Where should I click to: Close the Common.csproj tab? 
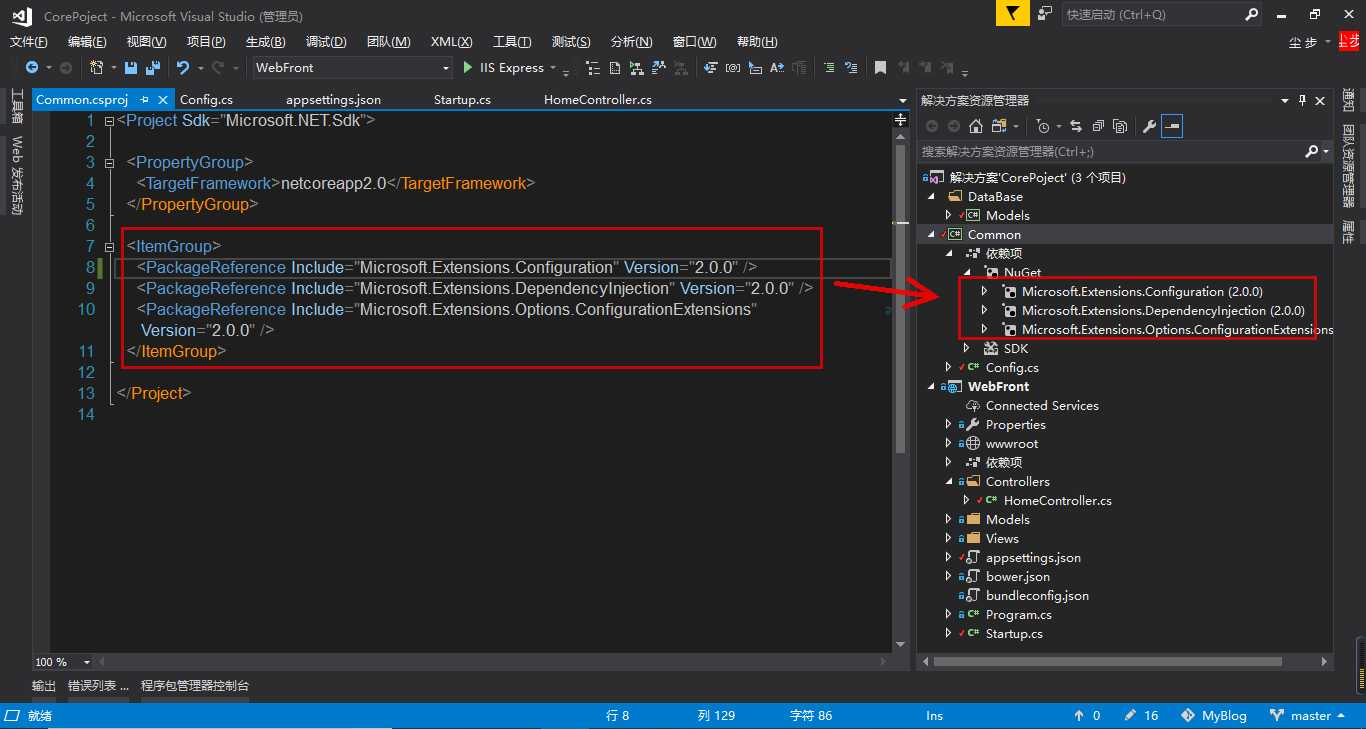point(163,100)
